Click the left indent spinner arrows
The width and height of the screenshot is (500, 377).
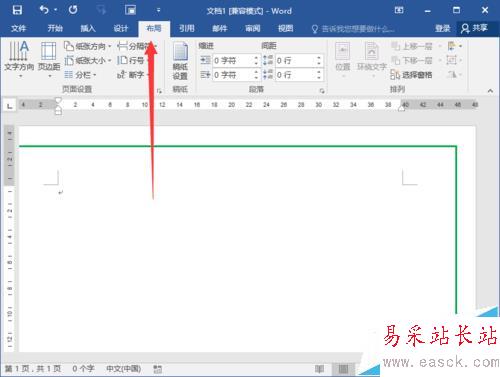256,60
